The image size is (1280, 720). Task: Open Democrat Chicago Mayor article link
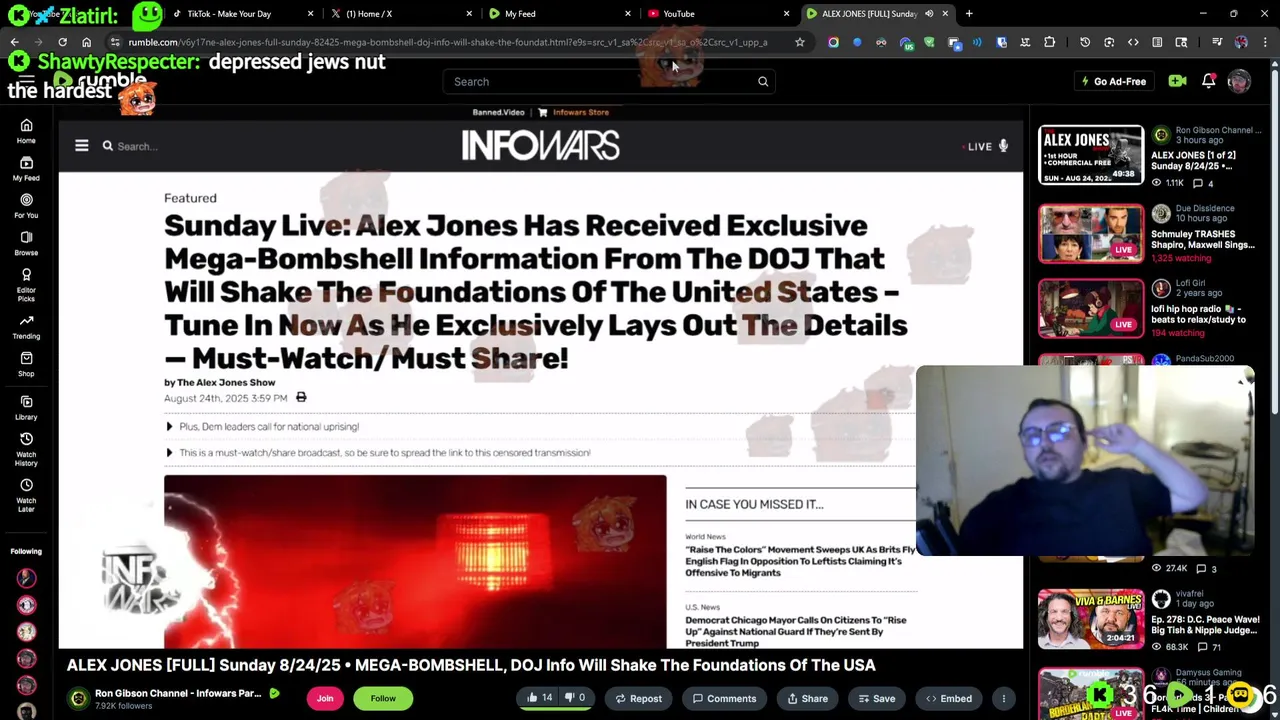796,631
